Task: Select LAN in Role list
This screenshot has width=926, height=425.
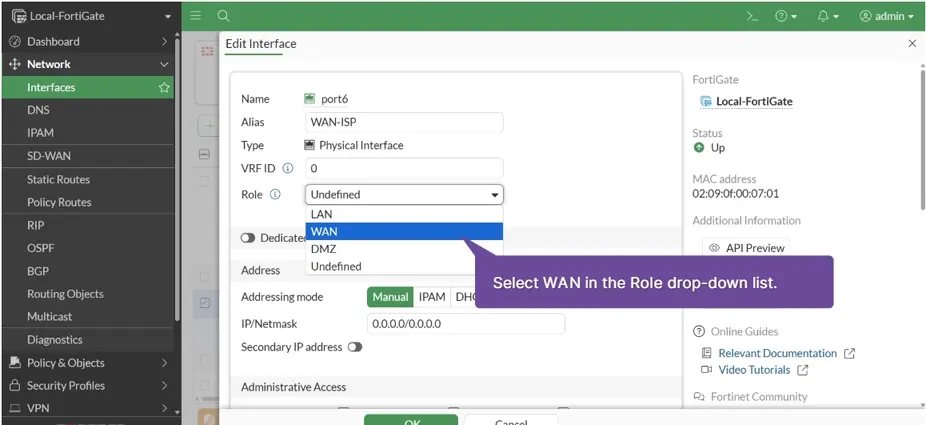Action: coord(405,214)
